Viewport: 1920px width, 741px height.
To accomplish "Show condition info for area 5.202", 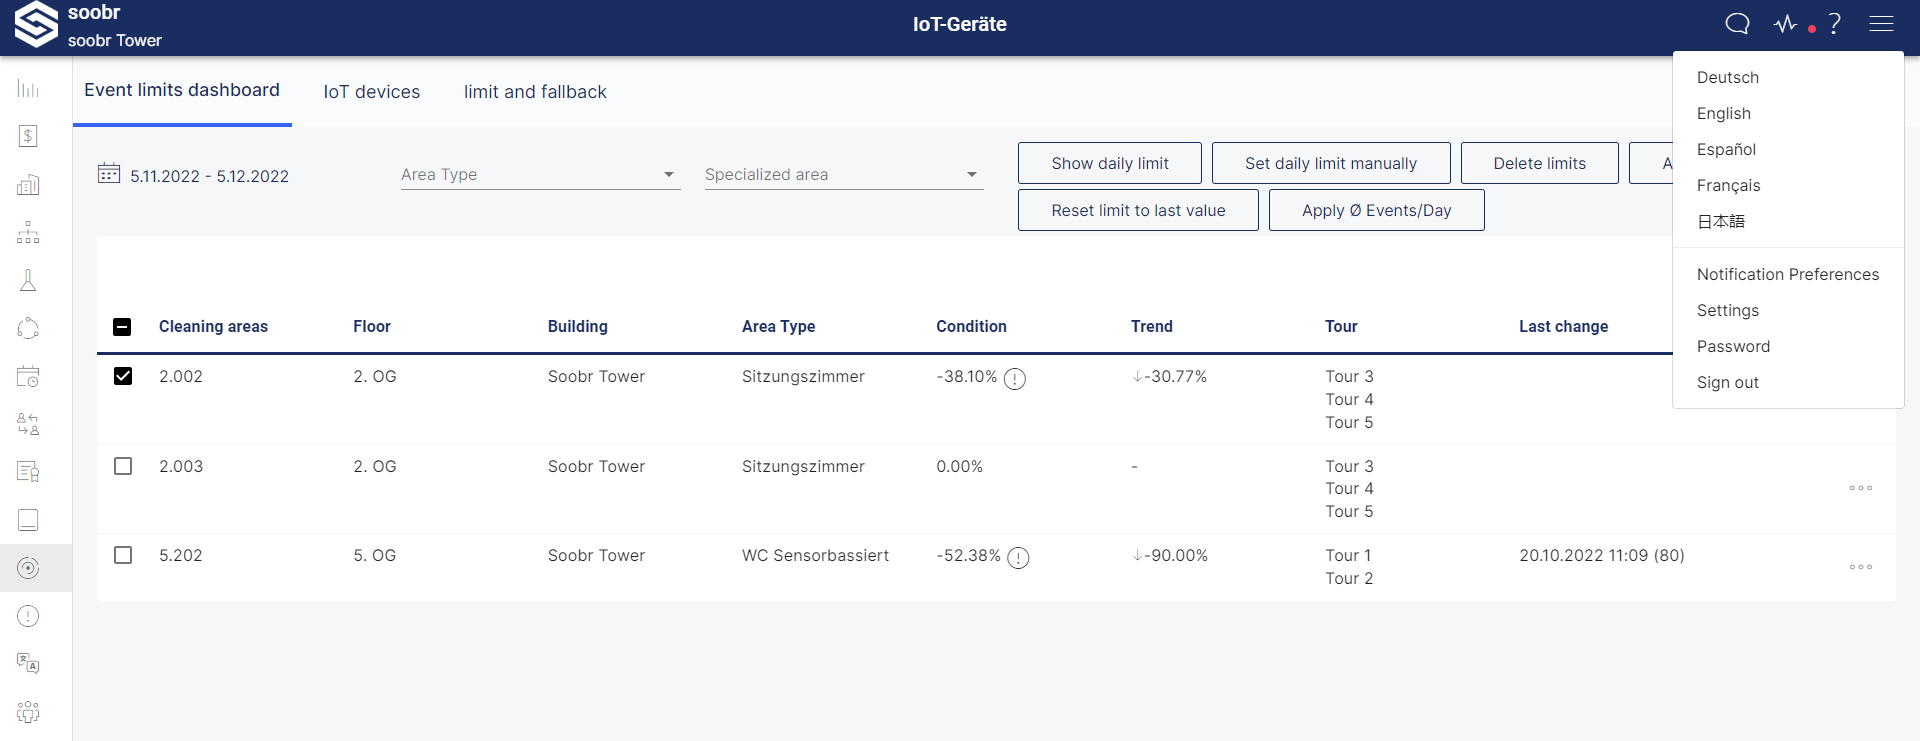I will 1018,558.
